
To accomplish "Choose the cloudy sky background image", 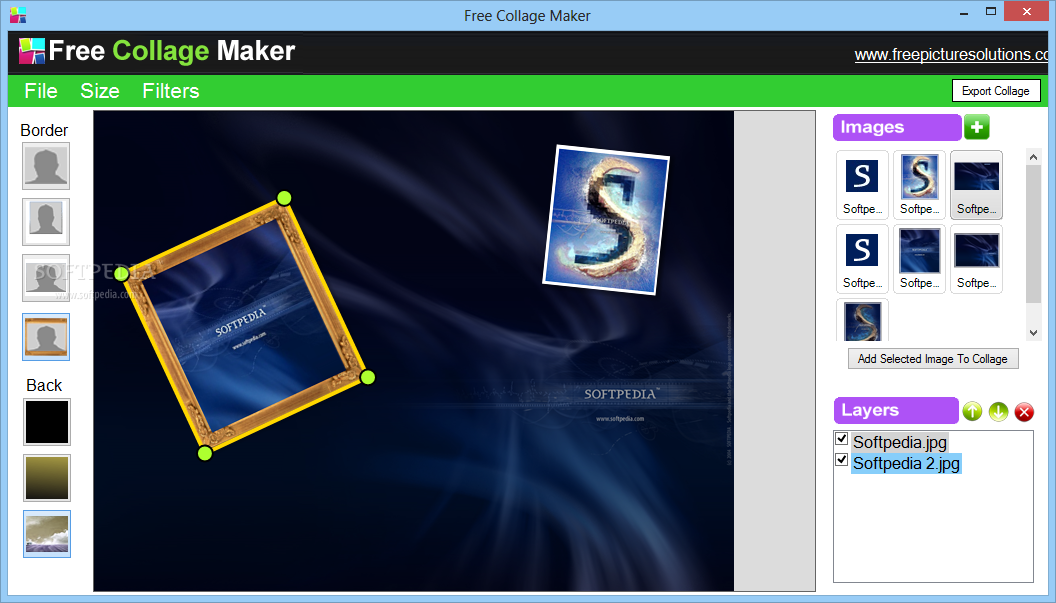I will click(46, 534).
